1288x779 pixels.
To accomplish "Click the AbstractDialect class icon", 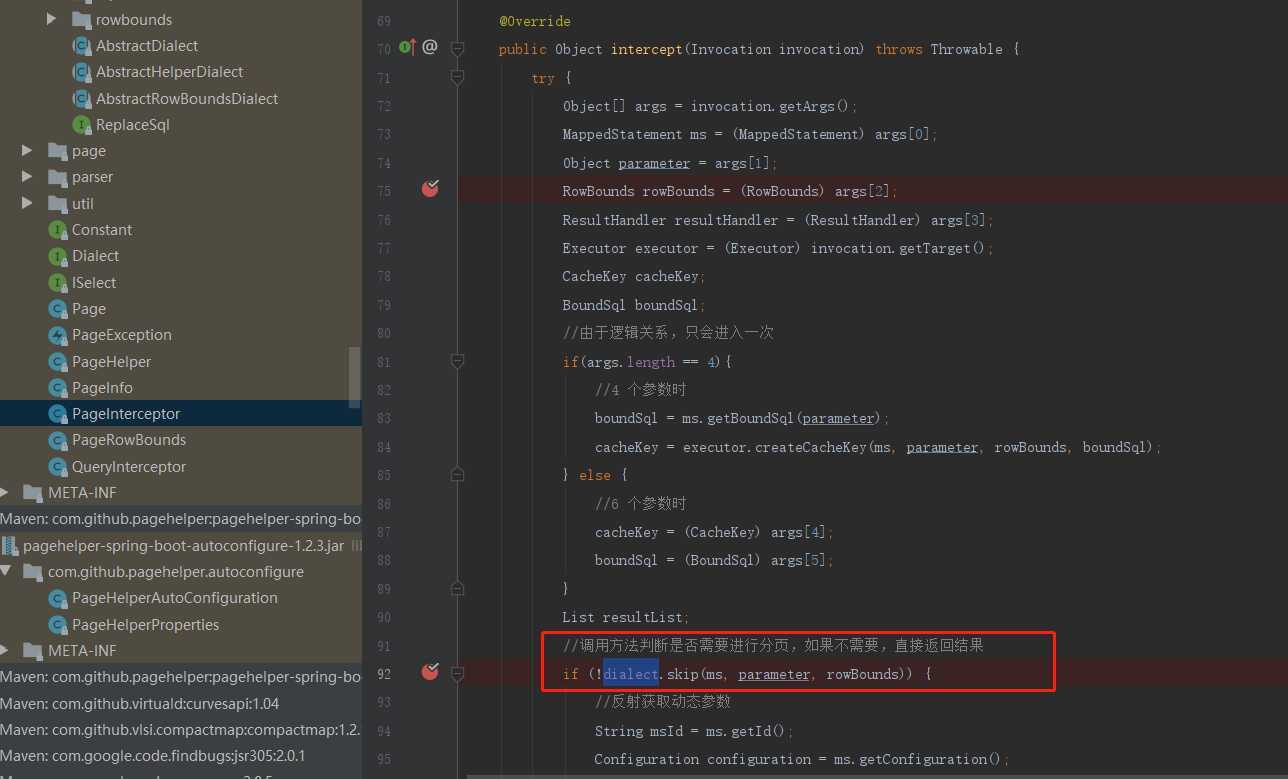I will (x=81, y=46).
